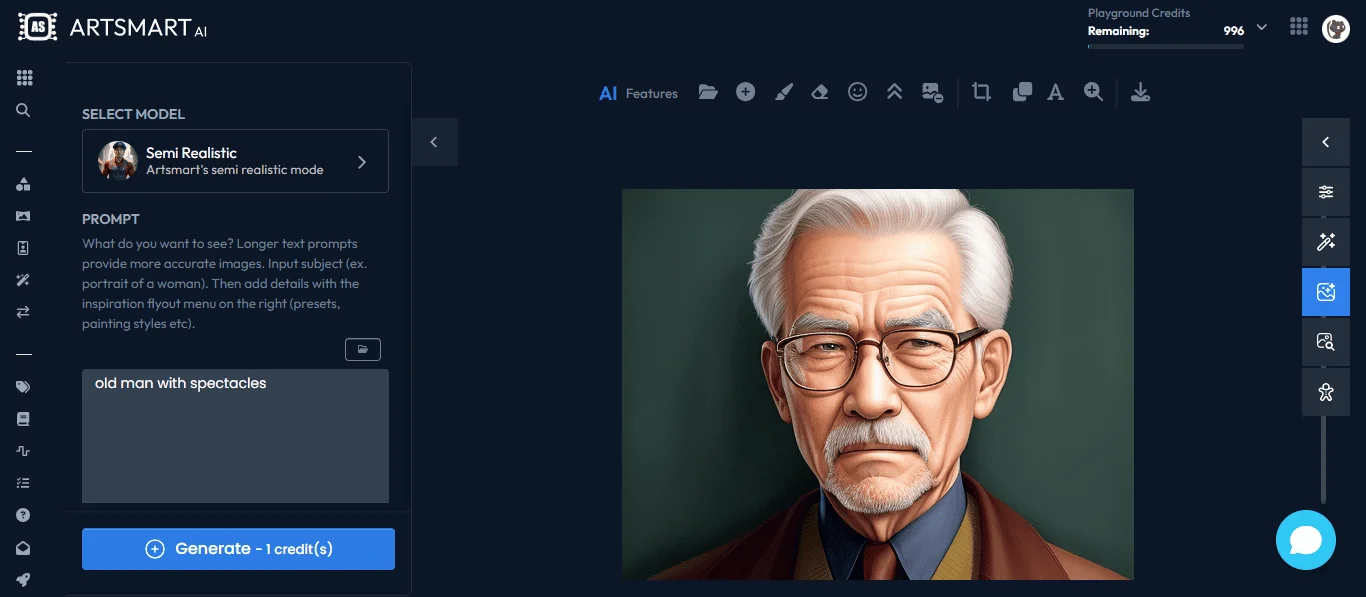Click the prompt text field

click(x=235, y=436)
